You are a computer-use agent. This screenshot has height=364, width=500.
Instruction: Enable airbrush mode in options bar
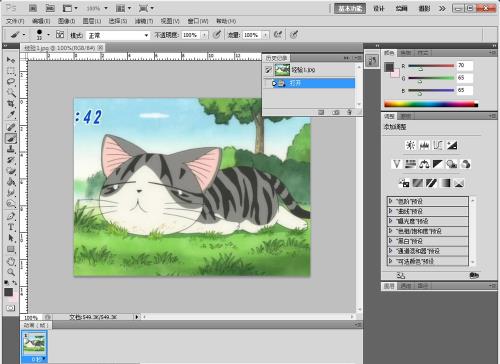(x=278, y=34)
